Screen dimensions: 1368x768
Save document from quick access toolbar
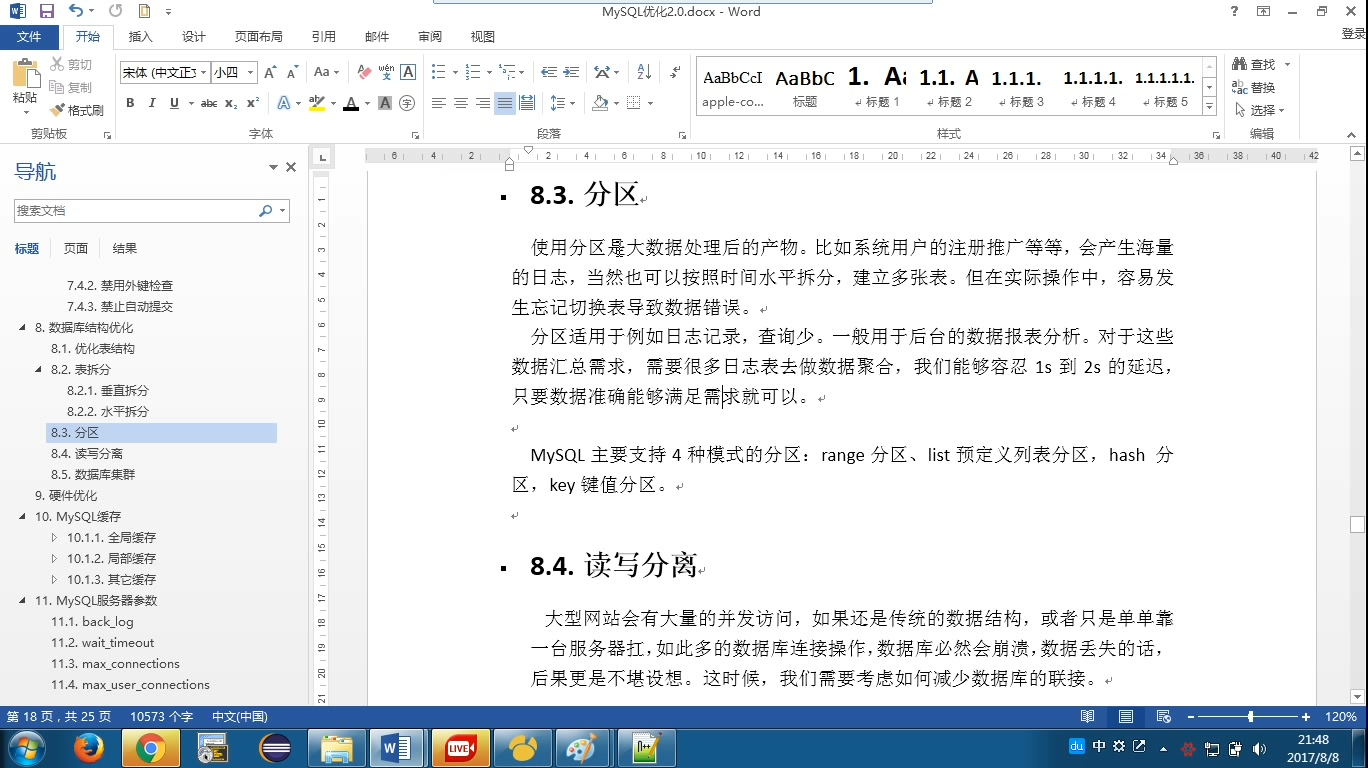click(x=46, y=12)
